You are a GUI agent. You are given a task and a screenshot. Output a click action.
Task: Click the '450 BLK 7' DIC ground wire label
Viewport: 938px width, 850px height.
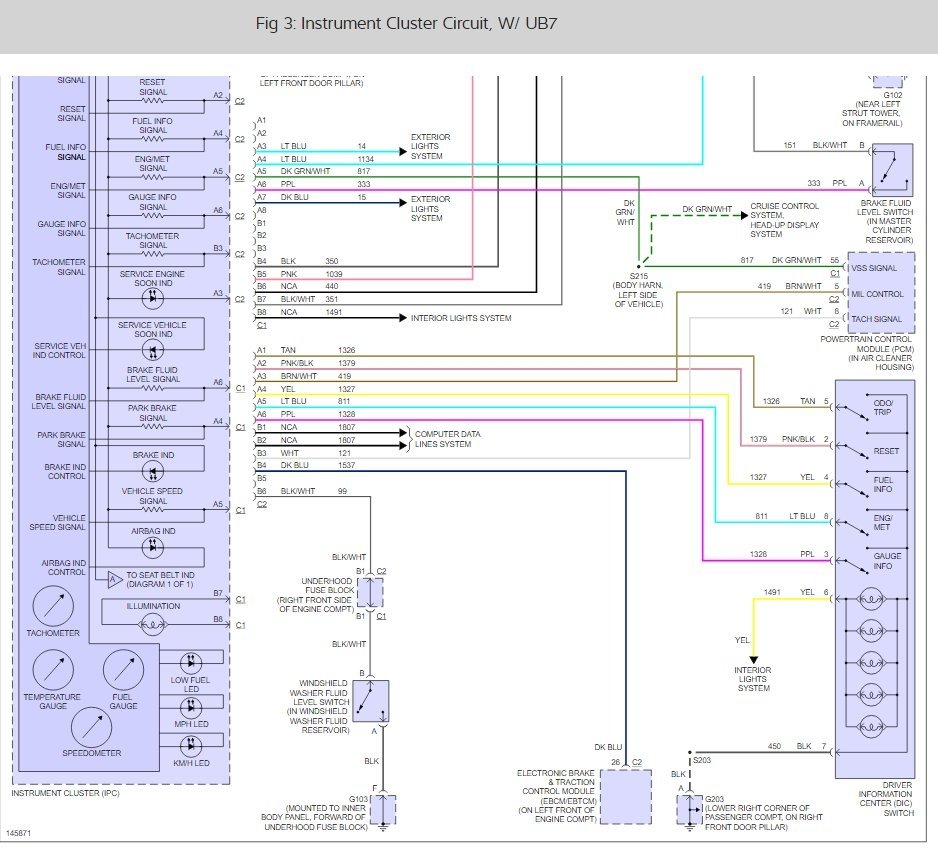(797, 746)
